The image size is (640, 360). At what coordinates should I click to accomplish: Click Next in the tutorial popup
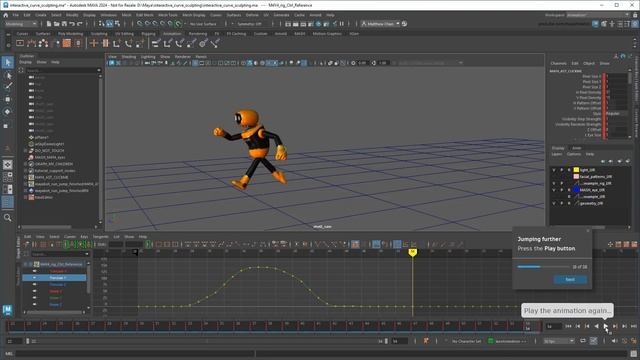pyautogui.click(x=570, y=280)
